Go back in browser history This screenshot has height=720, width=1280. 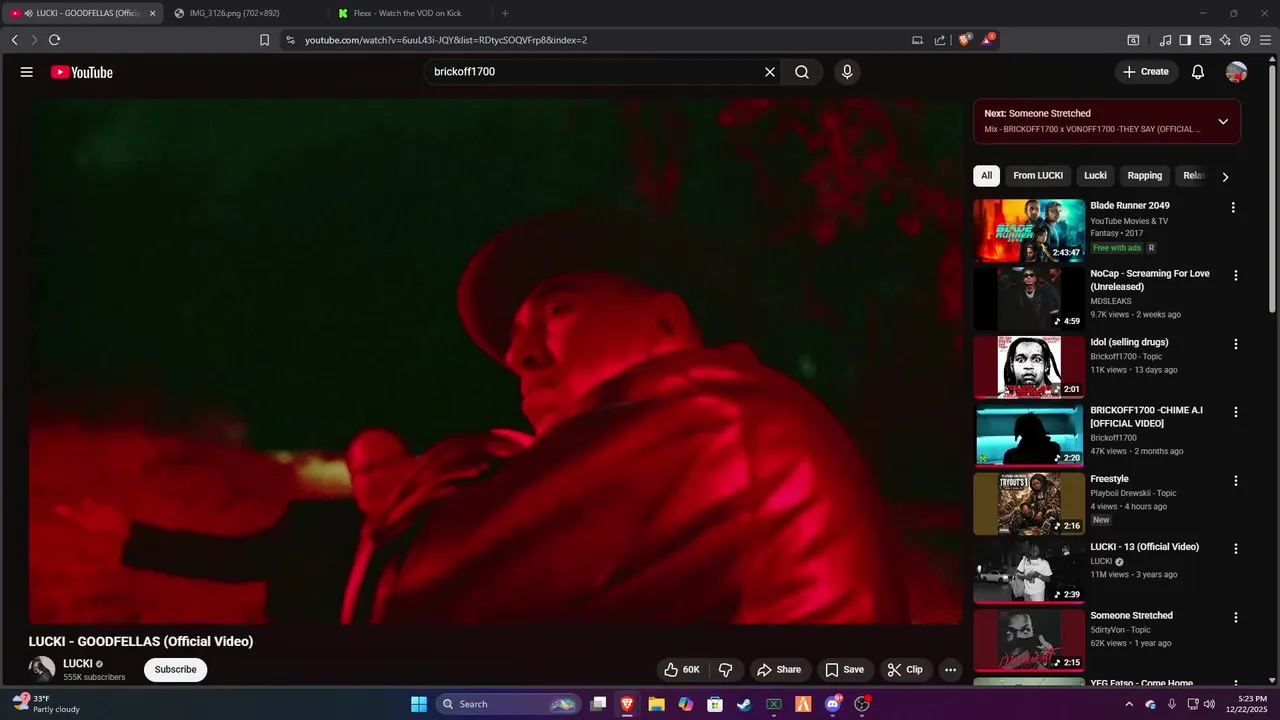(x=14, y=40)
